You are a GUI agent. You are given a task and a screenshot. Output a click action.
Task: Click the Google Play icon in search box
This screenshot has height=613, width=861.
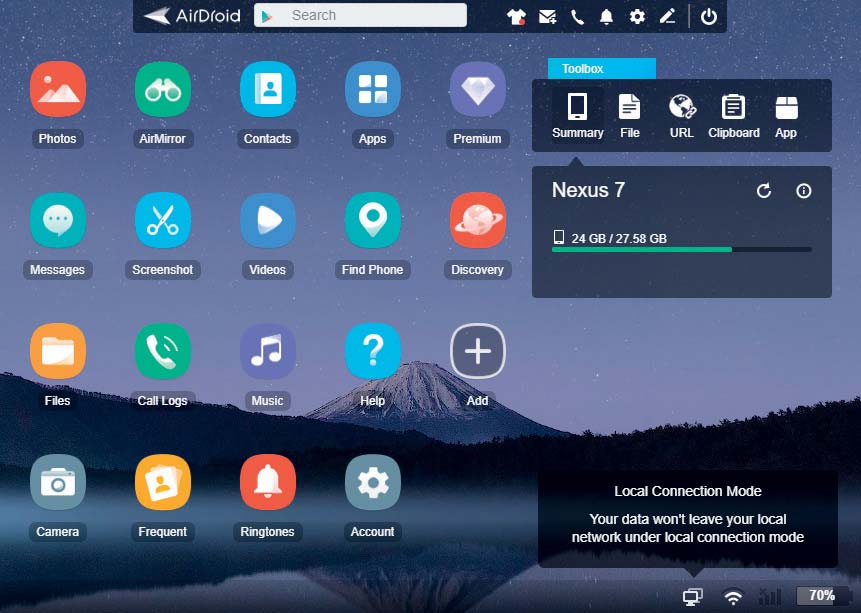(x=267, y=16)
